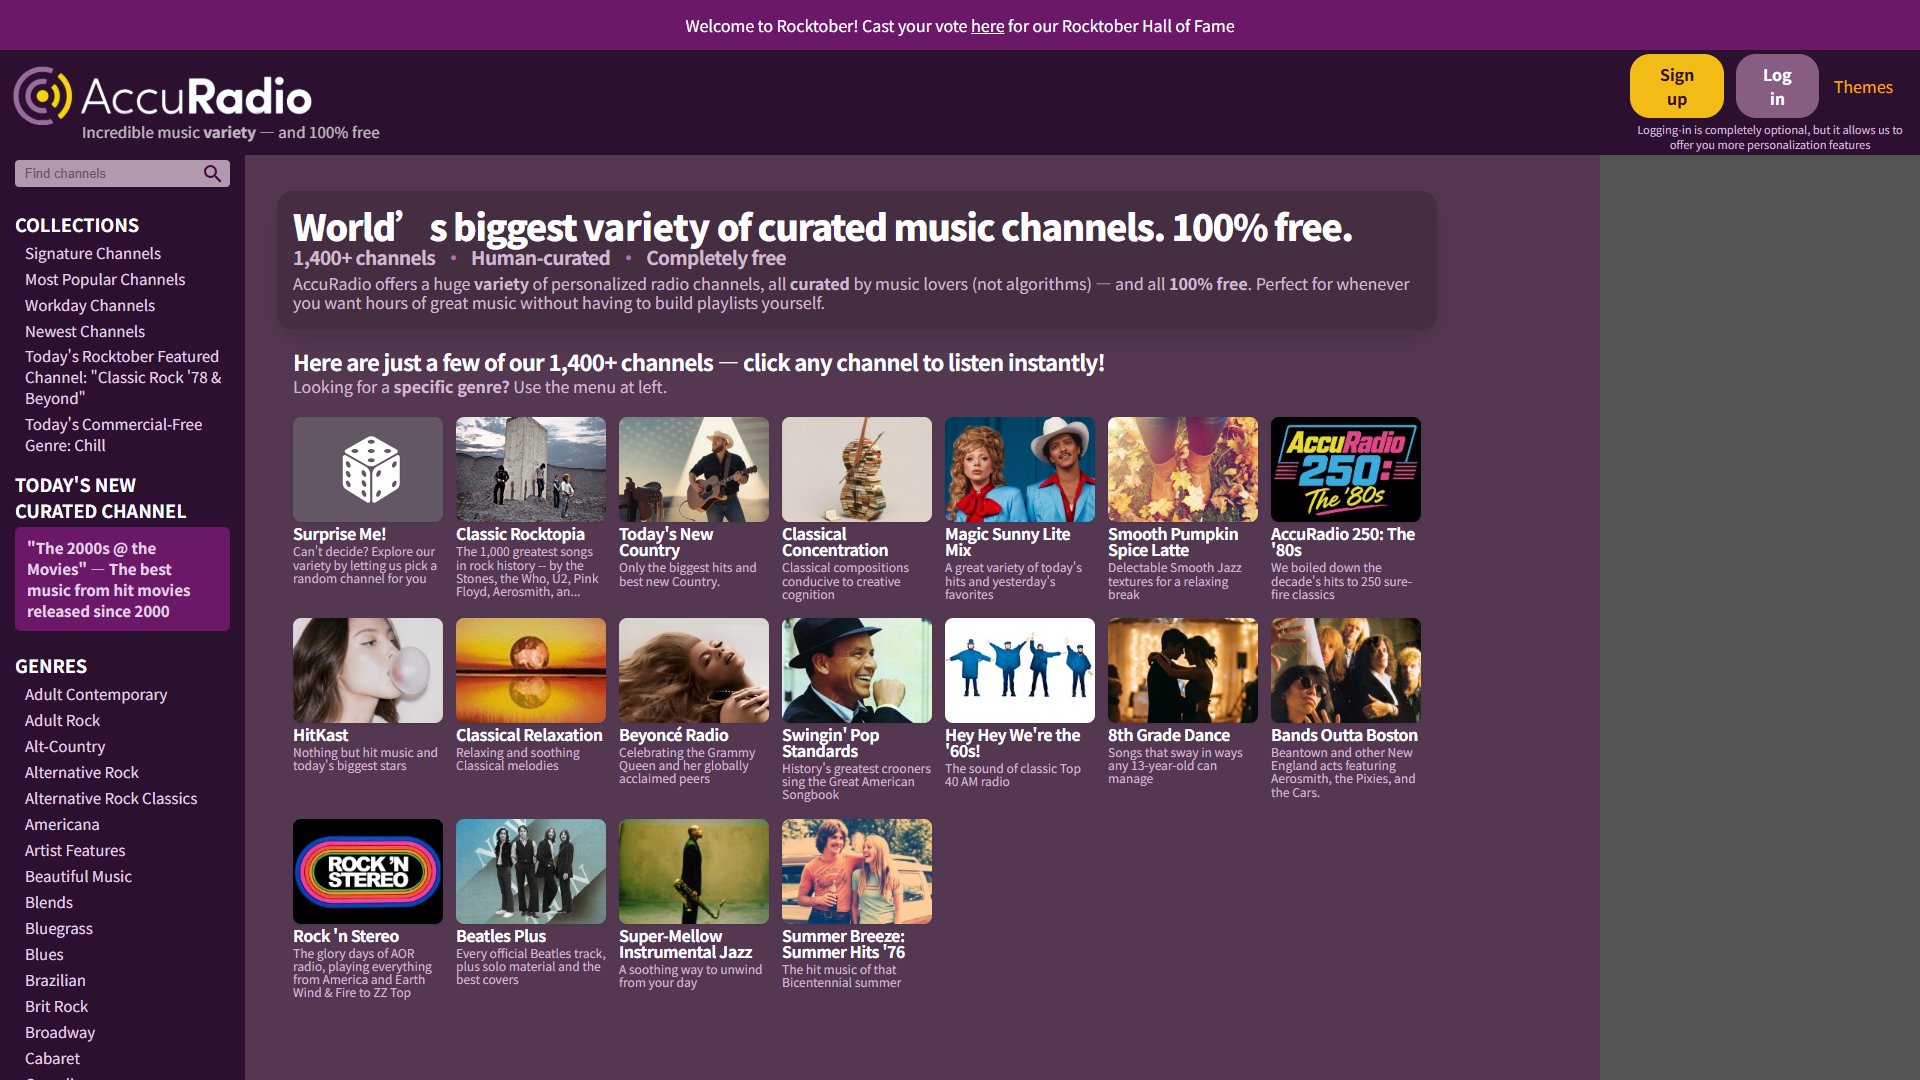Open Today's Rocktober Featured Channel link
This screenshot has width=1920, height=1080.
pyautogui.click(x=123, y=377)
